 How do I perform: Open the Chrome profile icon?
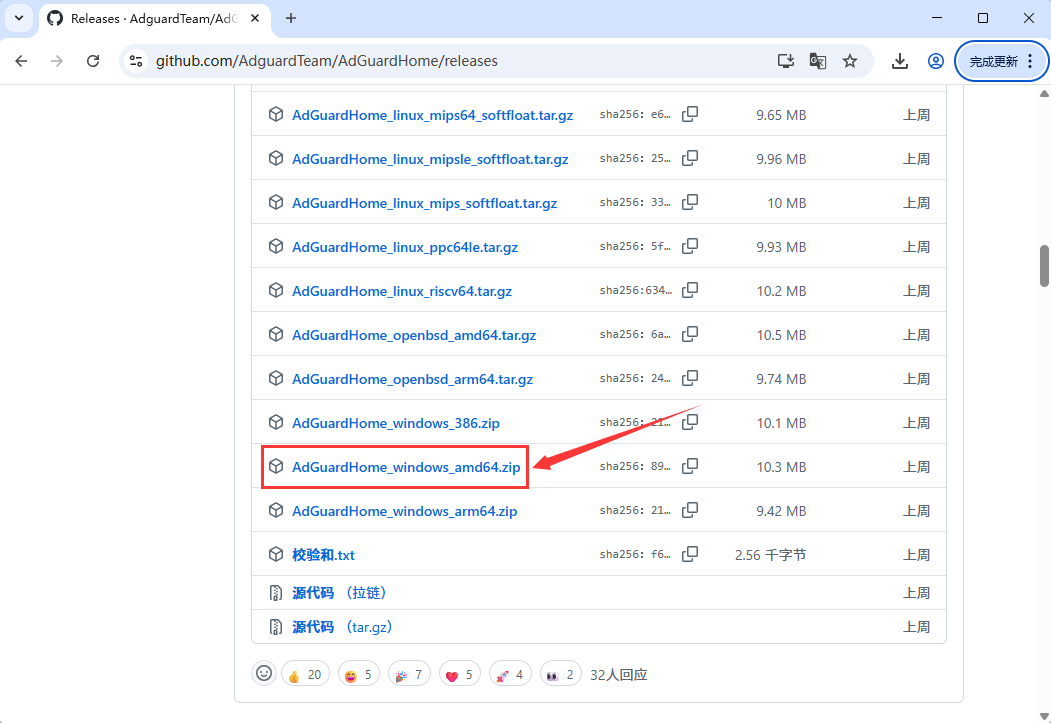click(936, 61)
